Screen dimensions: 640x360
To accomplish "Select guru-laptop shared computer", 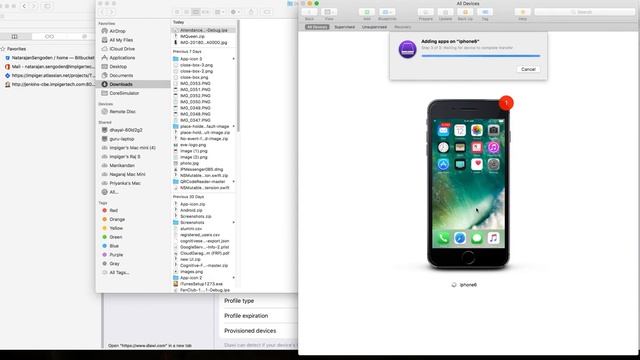I will point(122,139).
